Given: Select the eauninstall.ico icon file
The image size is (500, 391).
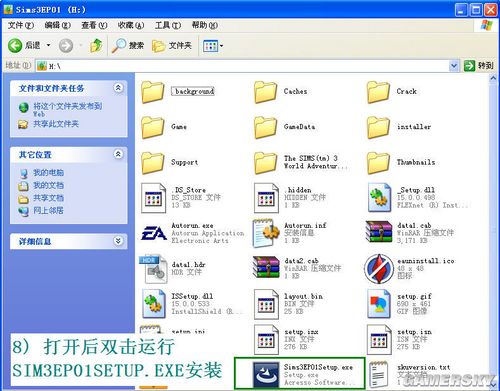Looking at the screenshot, I should (x=379, y=269).
